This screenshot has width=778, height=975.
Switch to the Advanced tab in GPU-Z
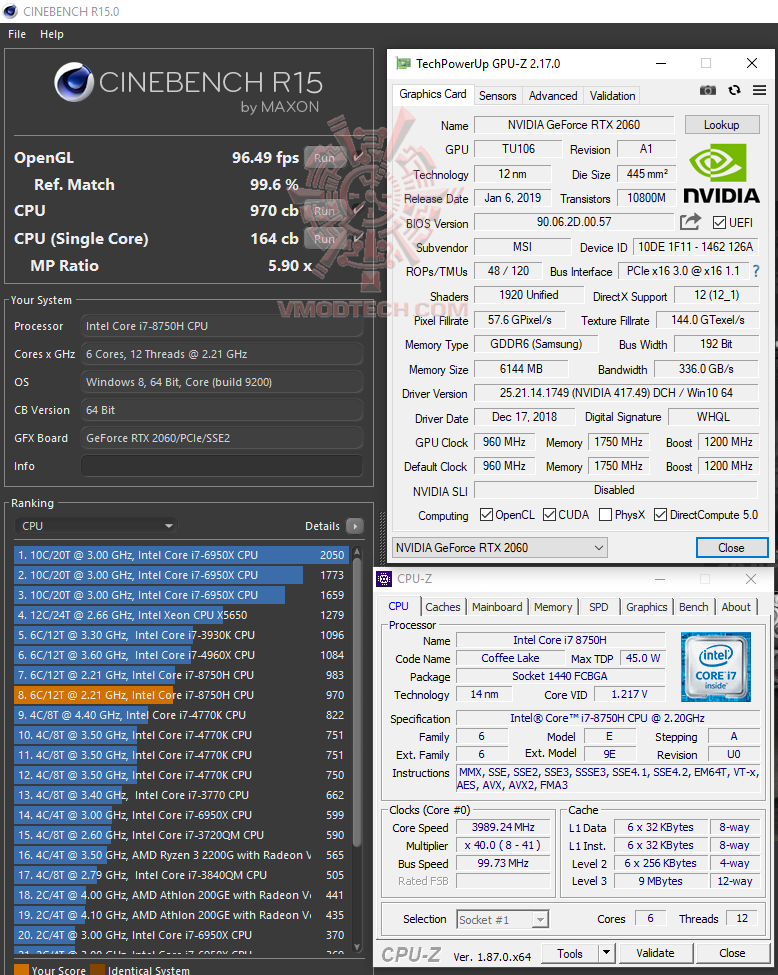point(553,96)
